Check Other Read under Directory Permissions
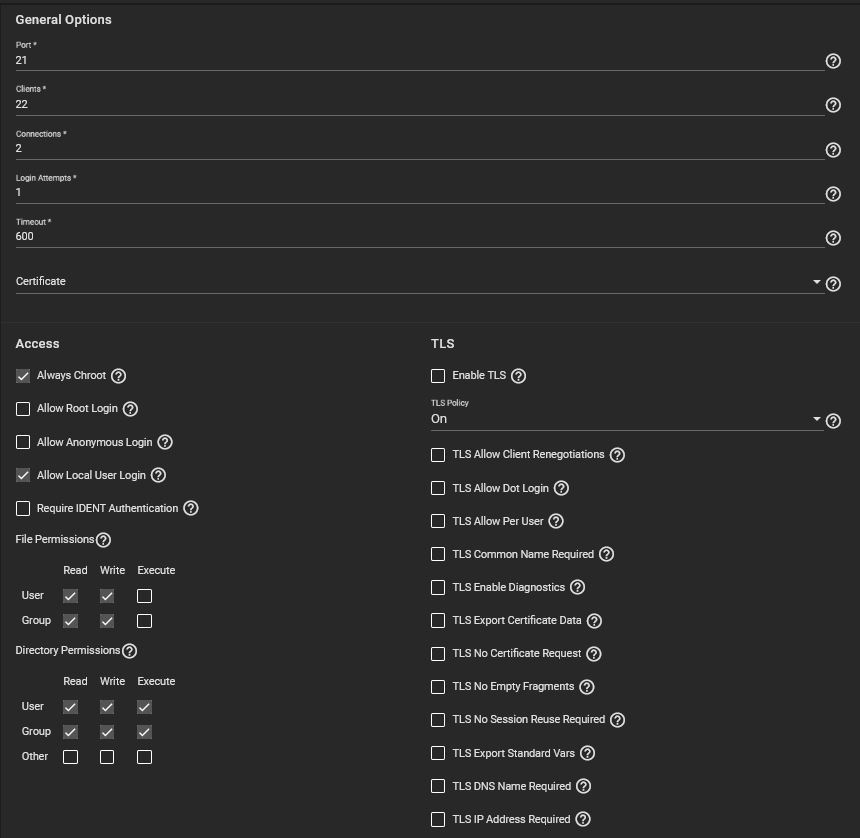This screenshot has width=860, height=838. (70, 757)
